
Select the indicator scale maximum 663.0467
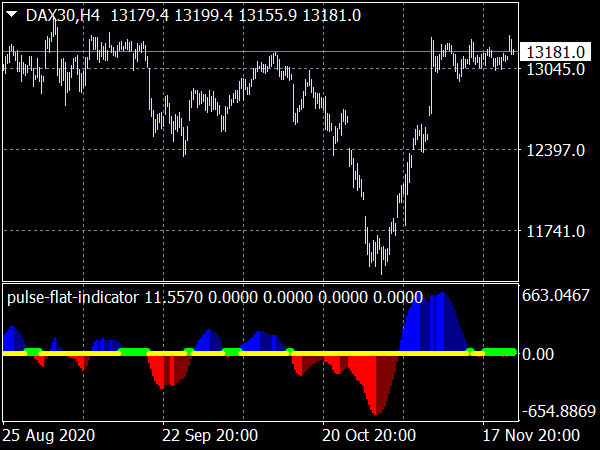tap(556, 295)
